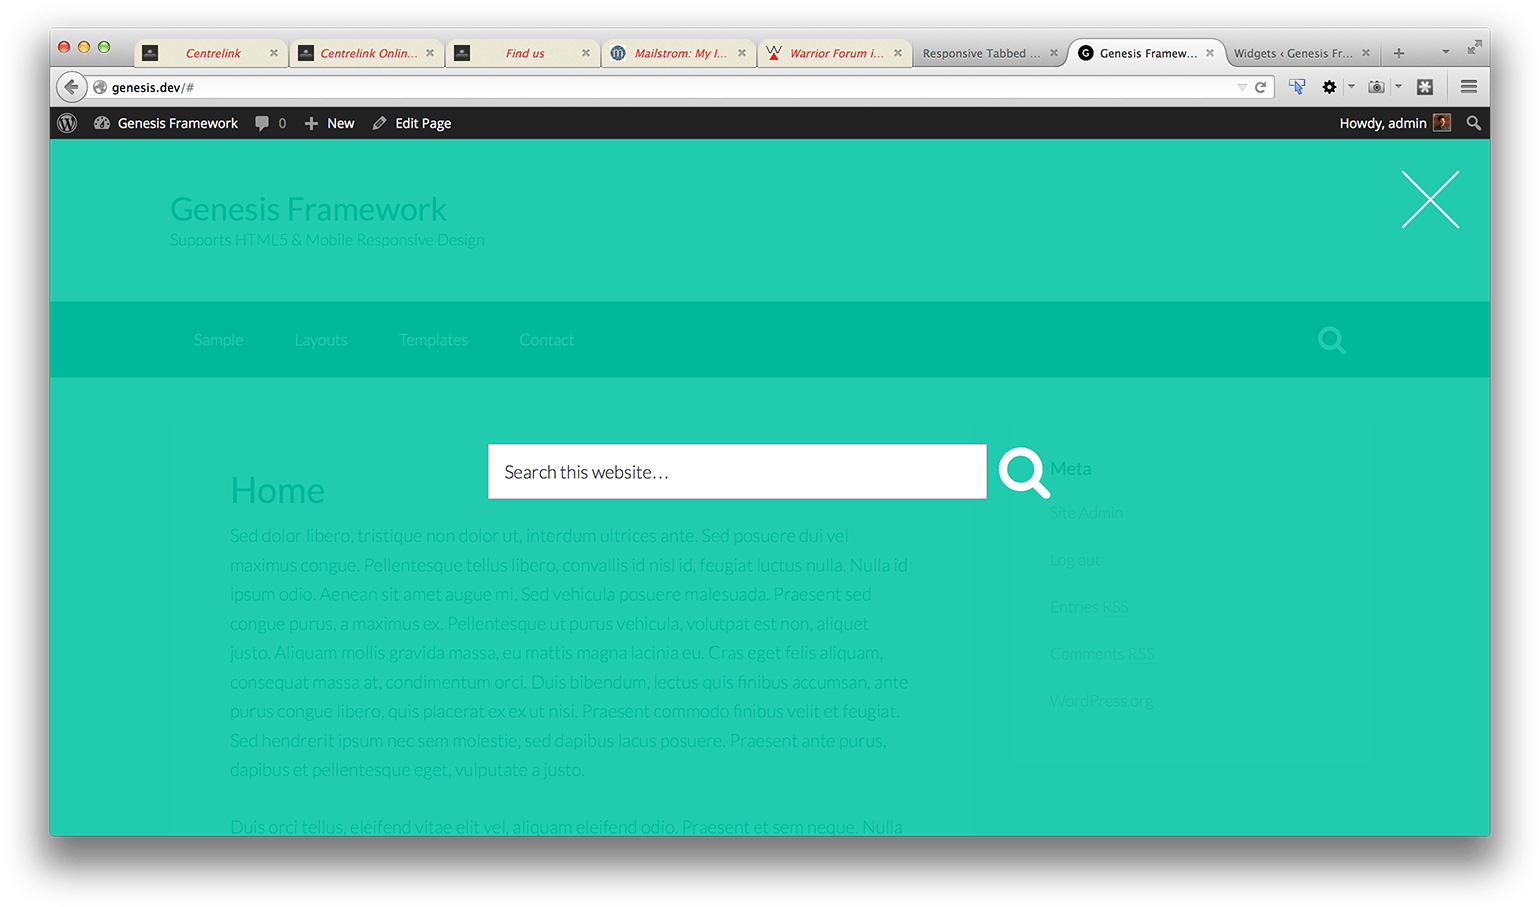Open the browser hamburger menu
This screenshot has width=1539, height=907.
[1468, 87]
